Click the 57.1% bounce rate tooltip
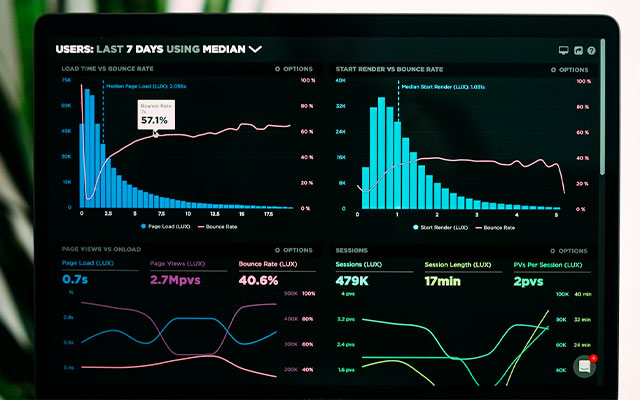Image resolution: width=640 pixels, height=400 pixels. [156, 115]
